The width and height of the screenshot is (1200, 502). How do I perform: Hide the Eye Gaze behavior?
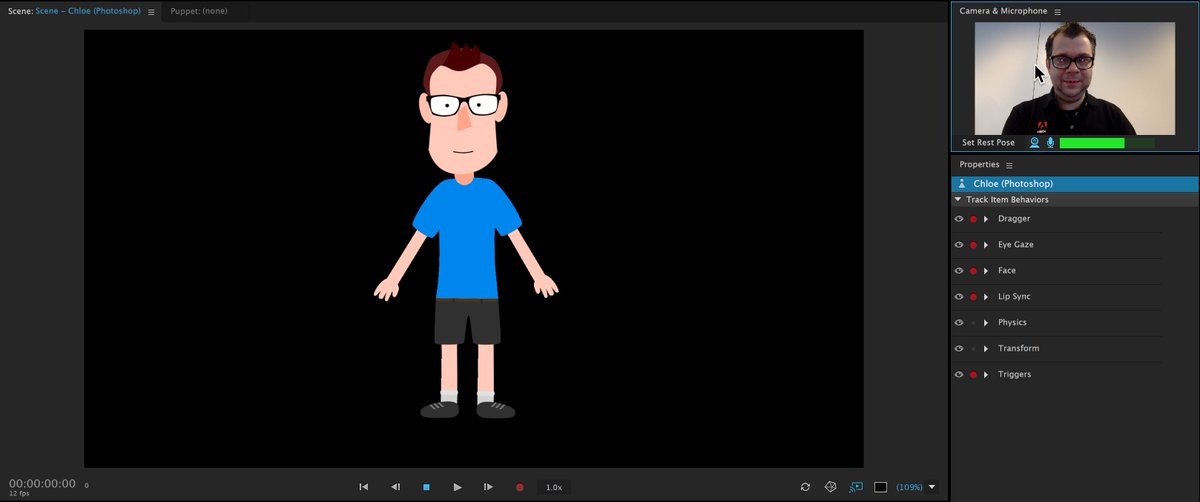tap(959, 245)
